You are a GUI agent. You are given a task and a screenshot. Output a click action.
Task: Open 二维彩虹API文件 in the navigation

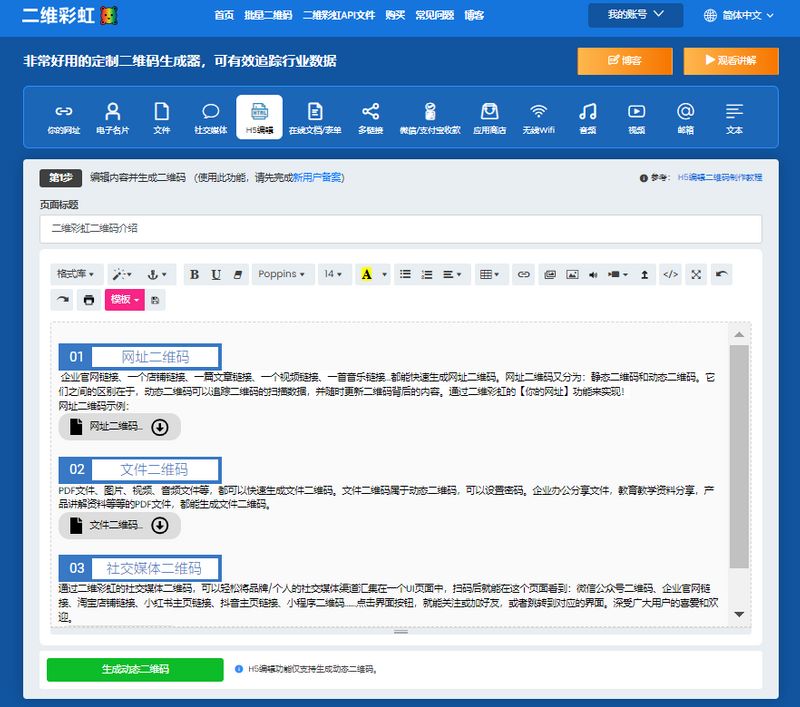pos(339,15)
